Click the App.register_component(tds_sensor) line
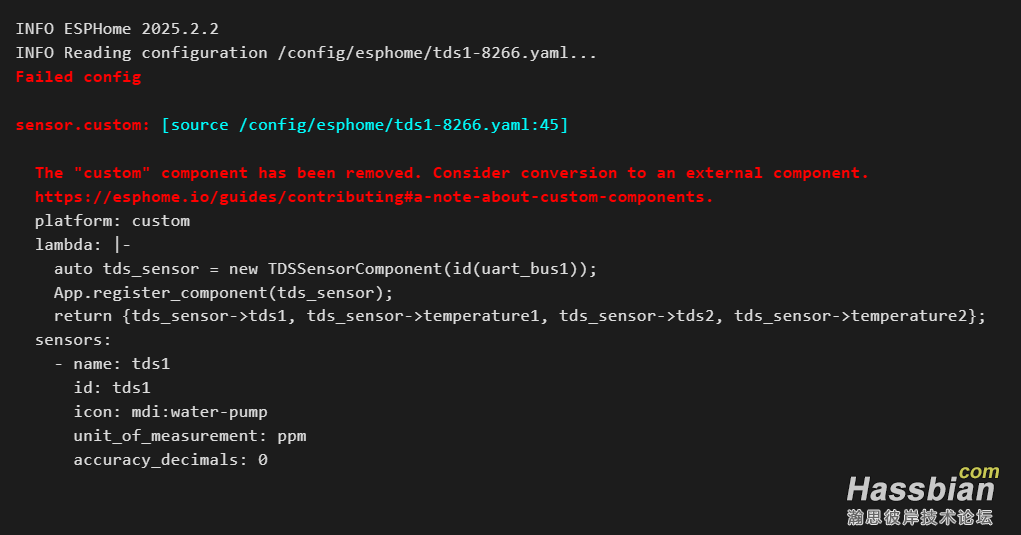This screenshot has height=535, width=1021. coord(223,293)
